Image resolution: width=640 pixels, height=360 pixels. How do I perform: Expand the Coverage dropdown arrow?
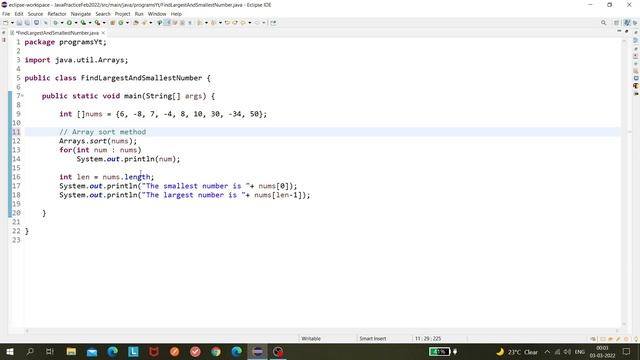[x=90, y=23]
